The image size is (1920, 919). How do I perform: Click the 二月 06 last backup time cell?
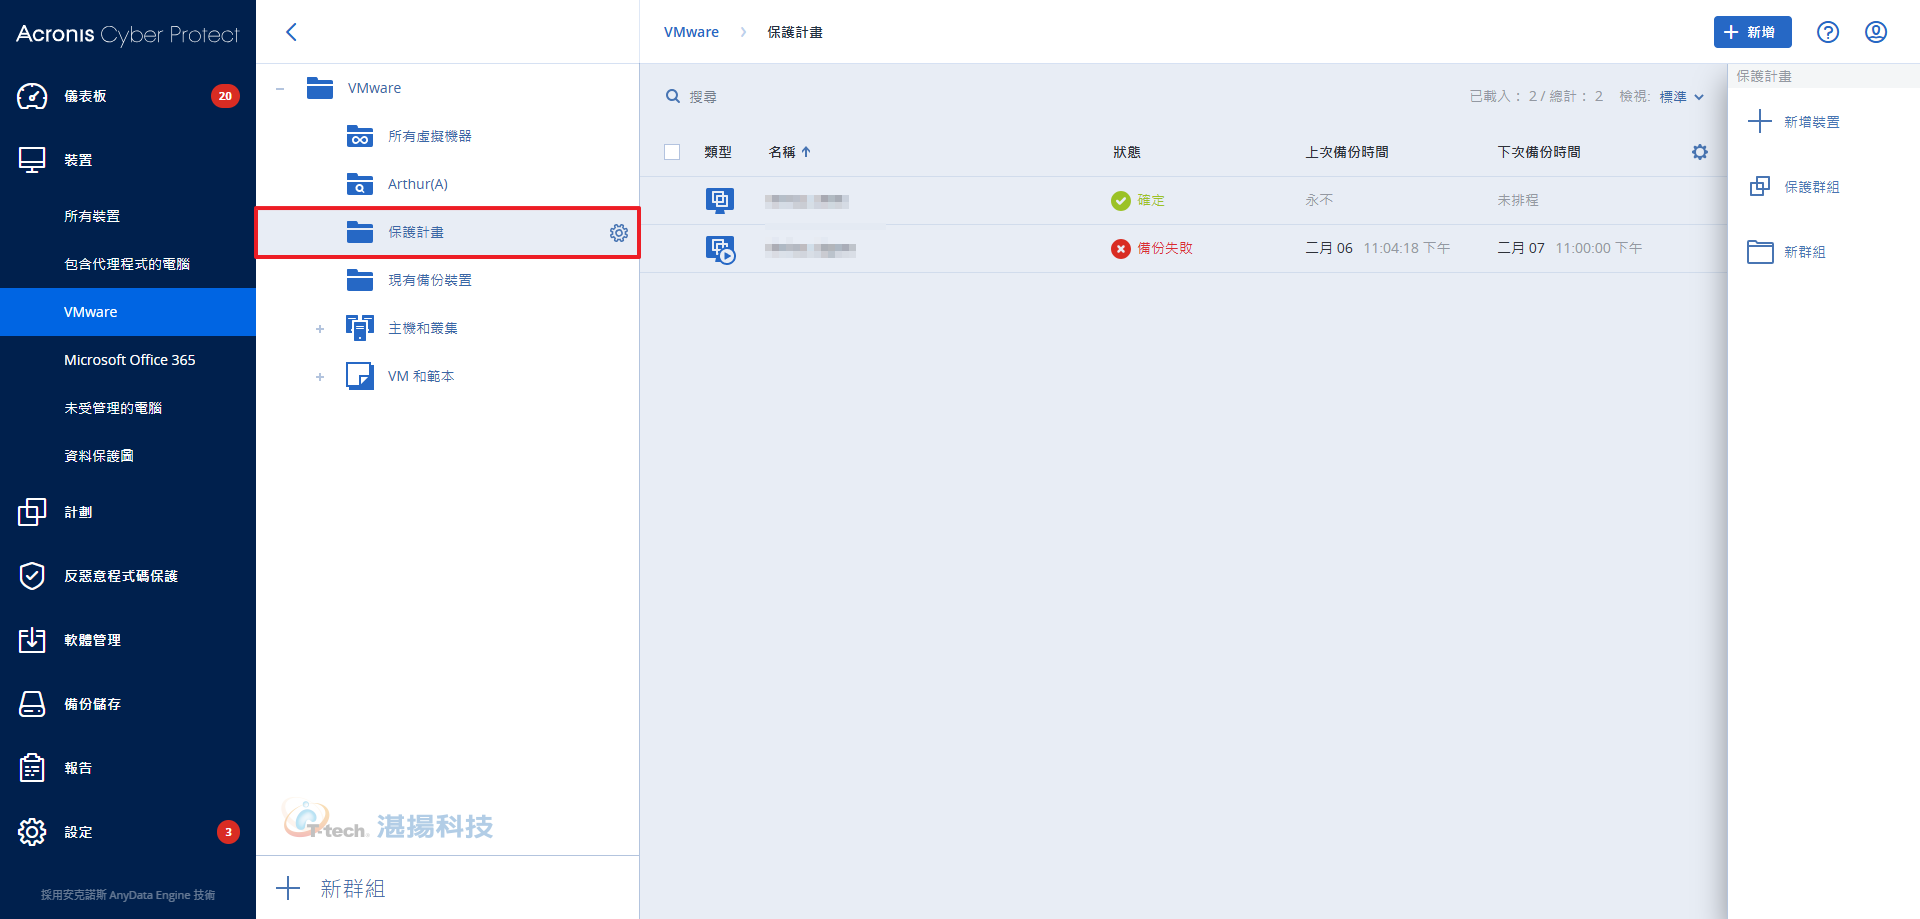click(1377, 248)
